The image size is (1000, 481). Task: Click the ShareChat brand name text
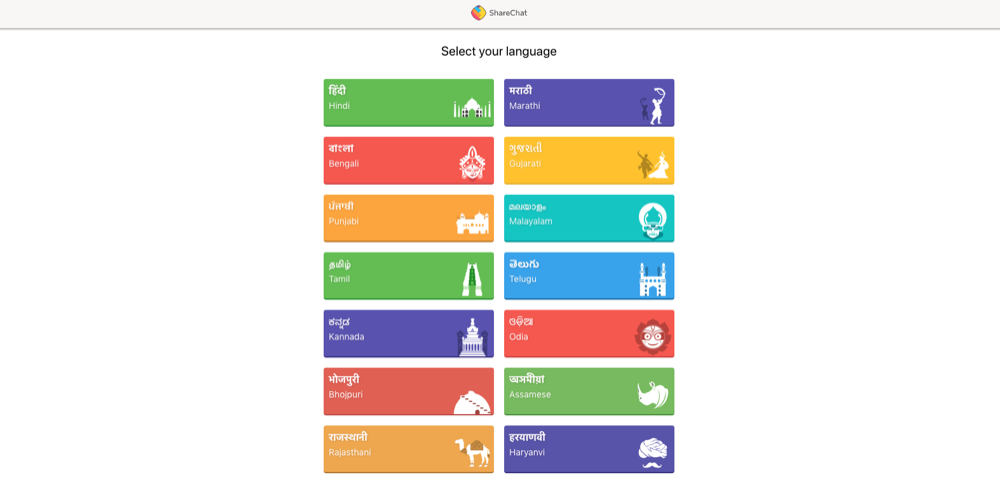click(x=508, y=13)
